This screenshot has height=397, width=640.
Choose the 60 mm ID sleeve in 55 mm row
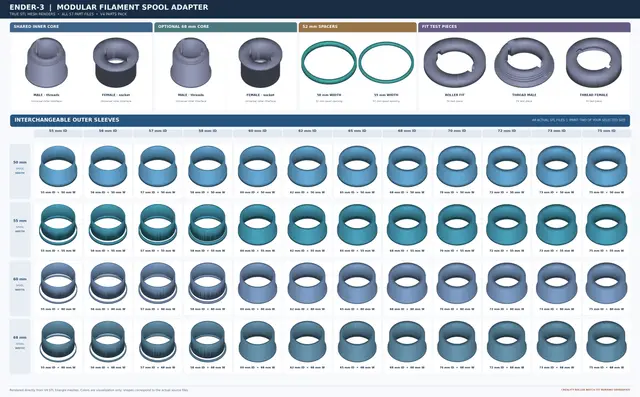[x=258, y=225]
